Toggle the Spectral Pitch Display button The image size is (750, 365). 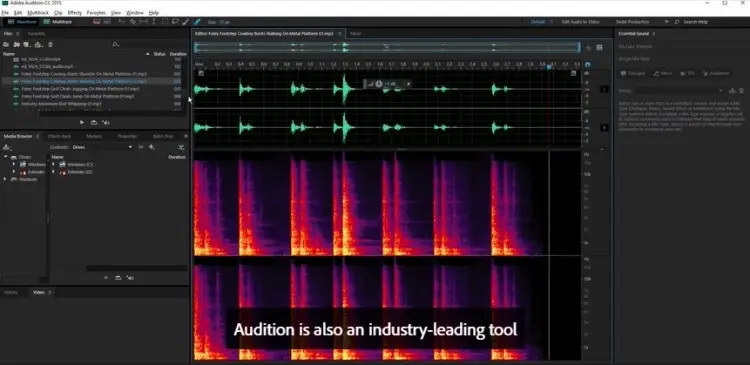point(107,22)
